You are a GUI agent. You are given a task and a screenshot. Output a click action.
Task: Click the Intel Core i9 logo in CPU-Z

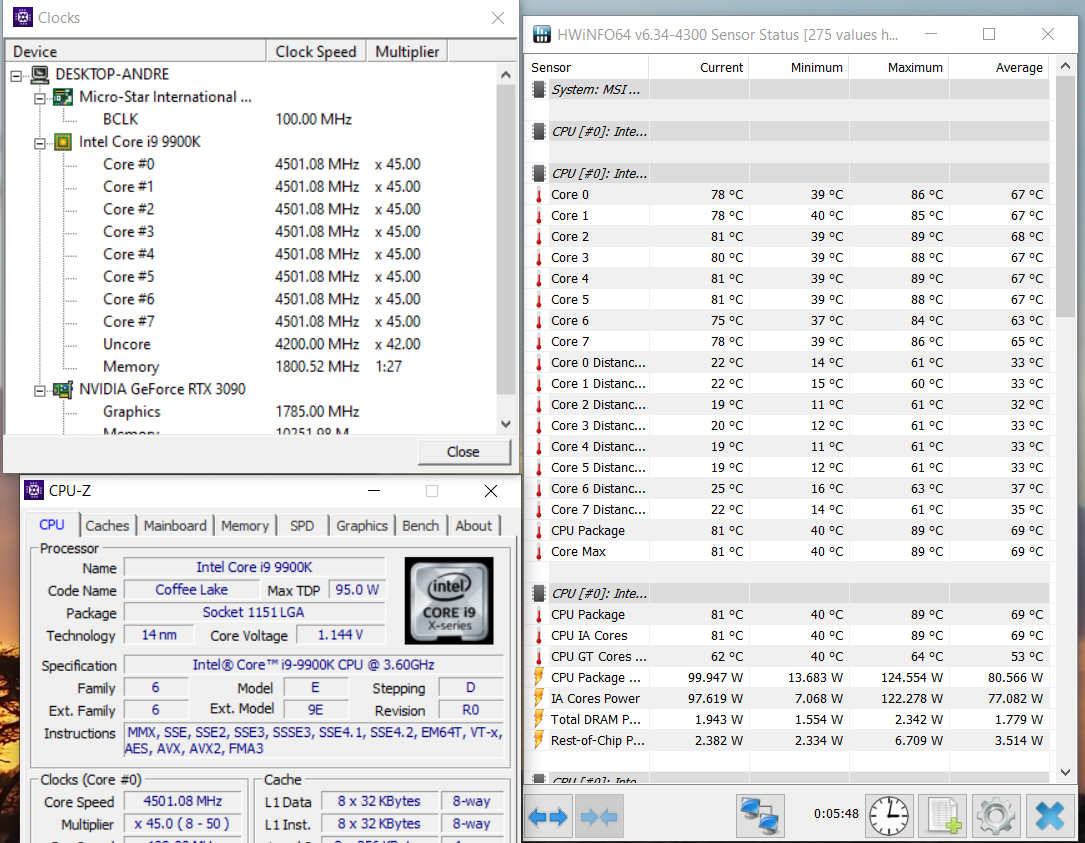pyautogui.click(x=449, y=601)
